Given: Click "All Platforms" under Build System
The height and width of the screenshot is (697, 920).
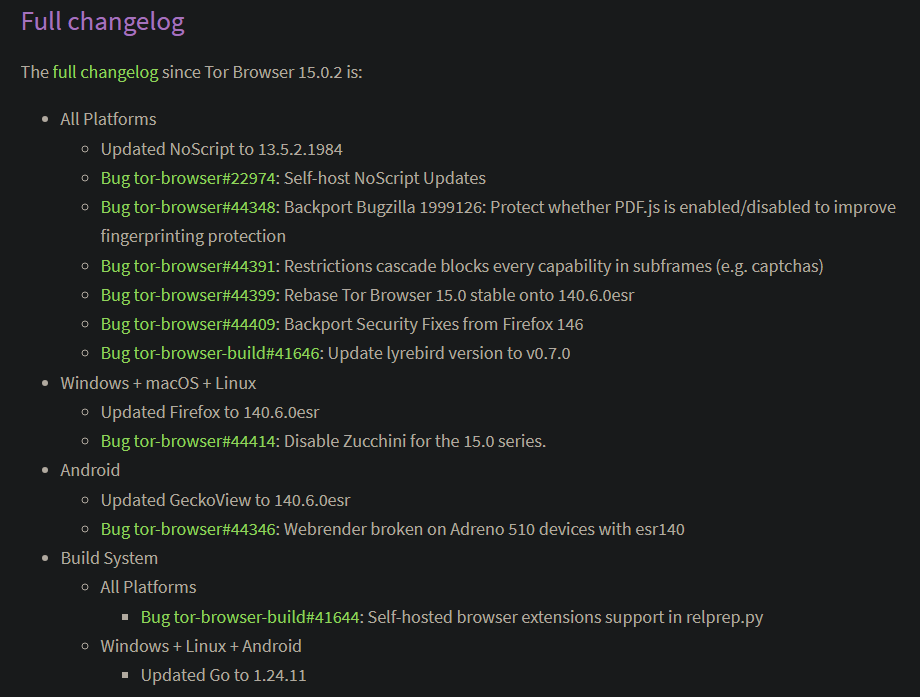Looking at the screenshot, I should coord(148,587).
